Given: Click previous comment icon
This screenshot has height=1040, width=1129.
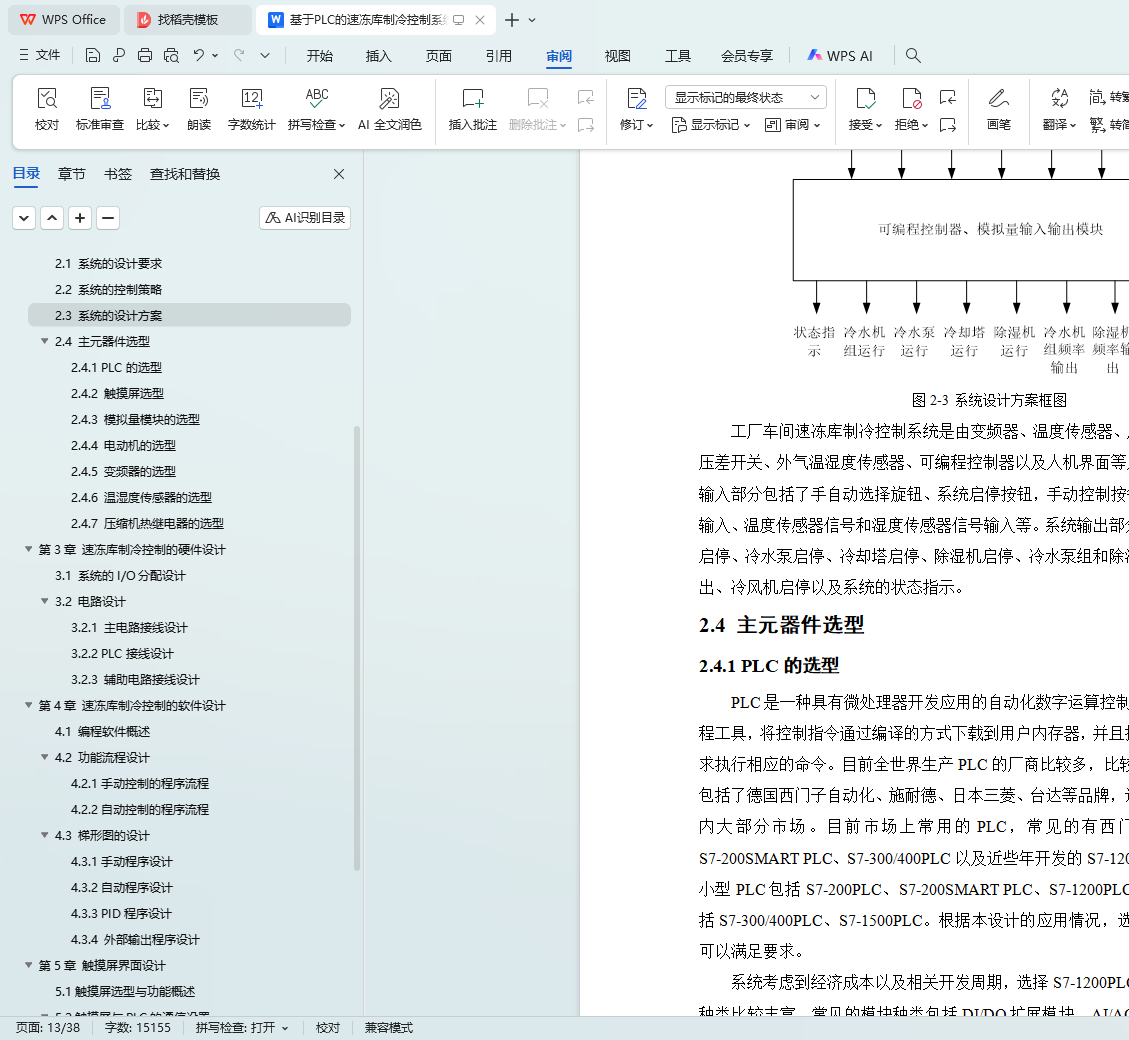Looking at the screenshot, I should tap(586, 97).
